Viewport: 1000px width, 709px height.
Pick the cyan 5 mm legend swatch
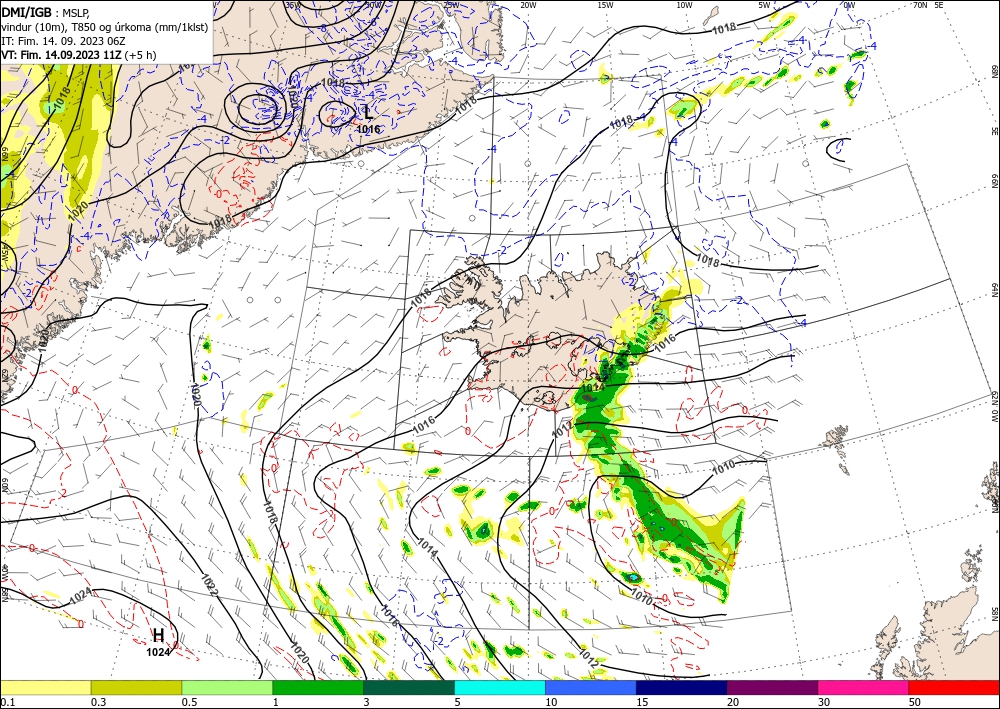click(x=500, y=687)
